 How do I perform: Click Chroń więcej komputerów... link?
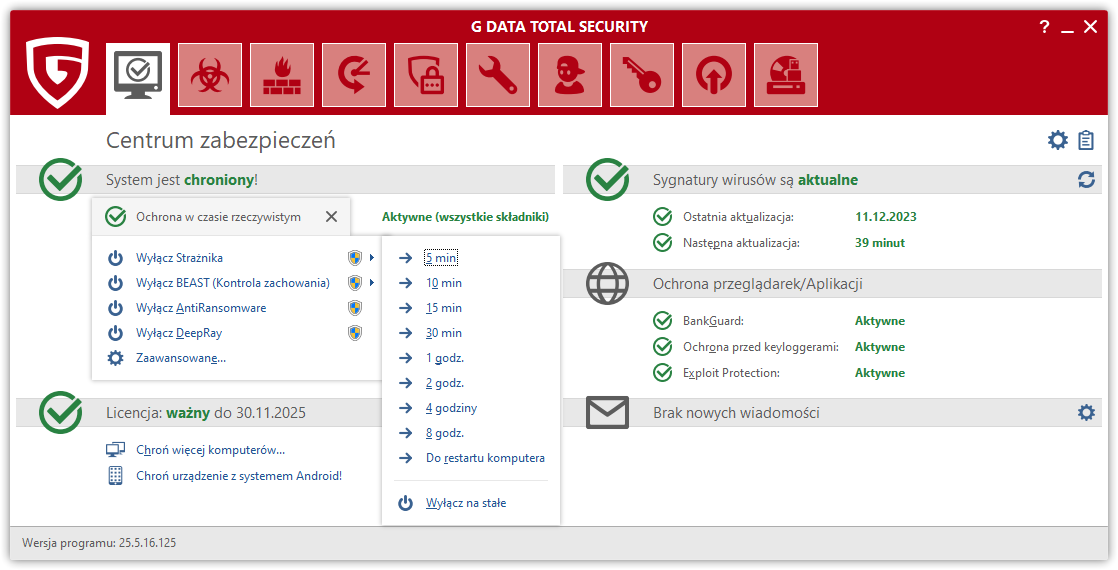[x=210, y=450]
